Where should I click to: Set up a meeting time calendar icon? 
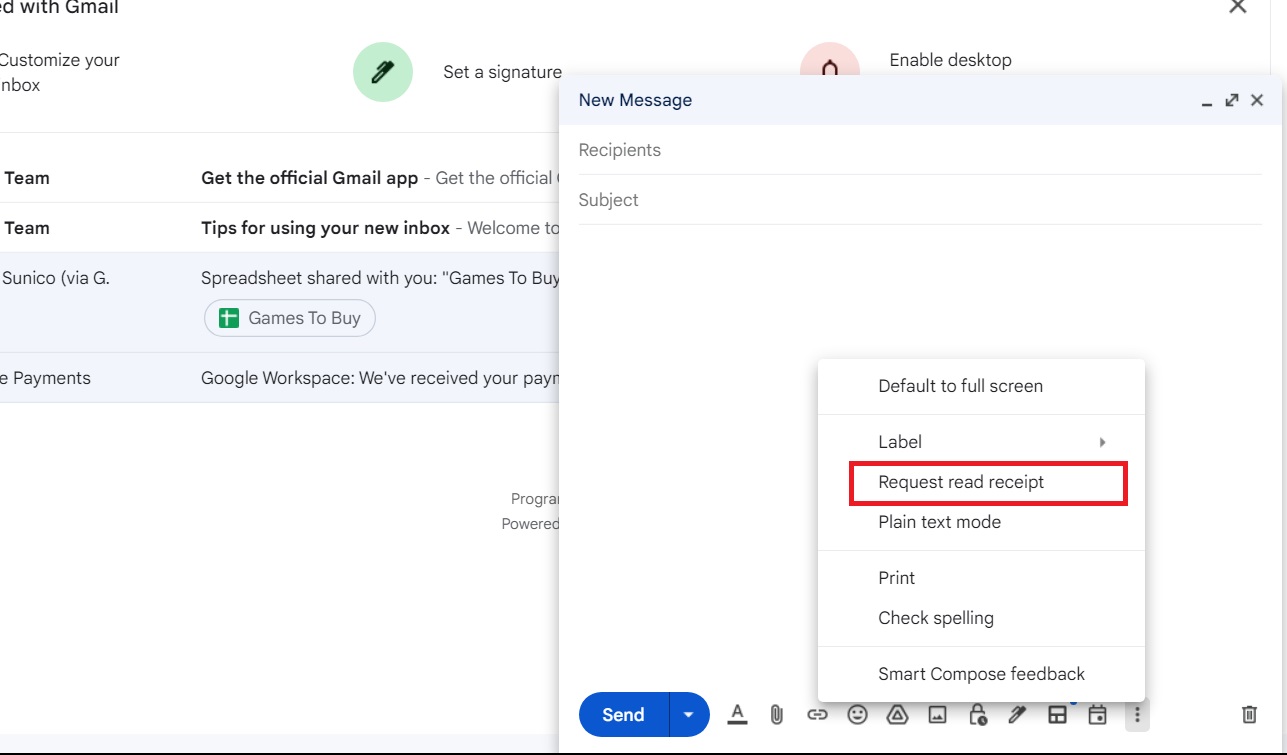(1097, 714)
